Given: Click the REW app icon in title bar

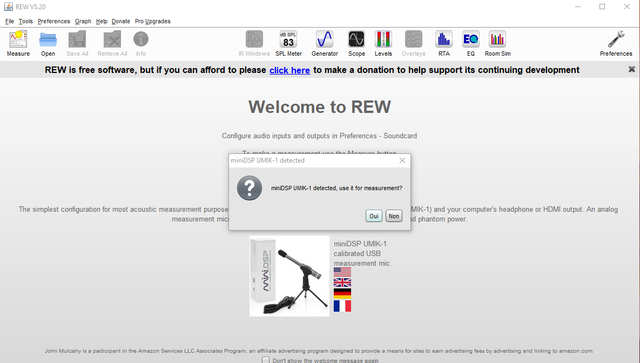Looking at the screenshot, I should coord(8,7).
